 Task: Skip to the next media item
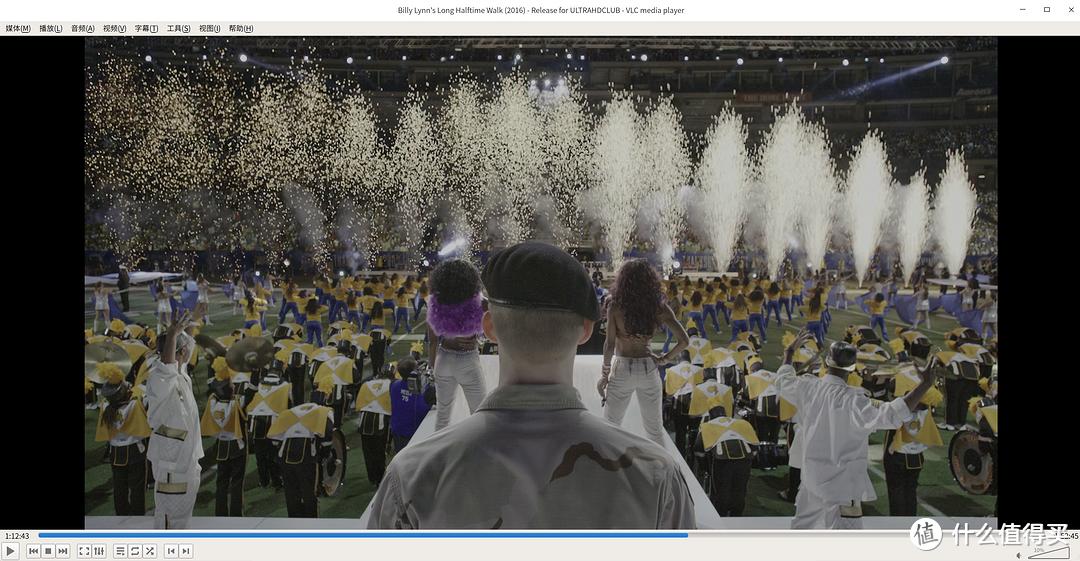63,551
